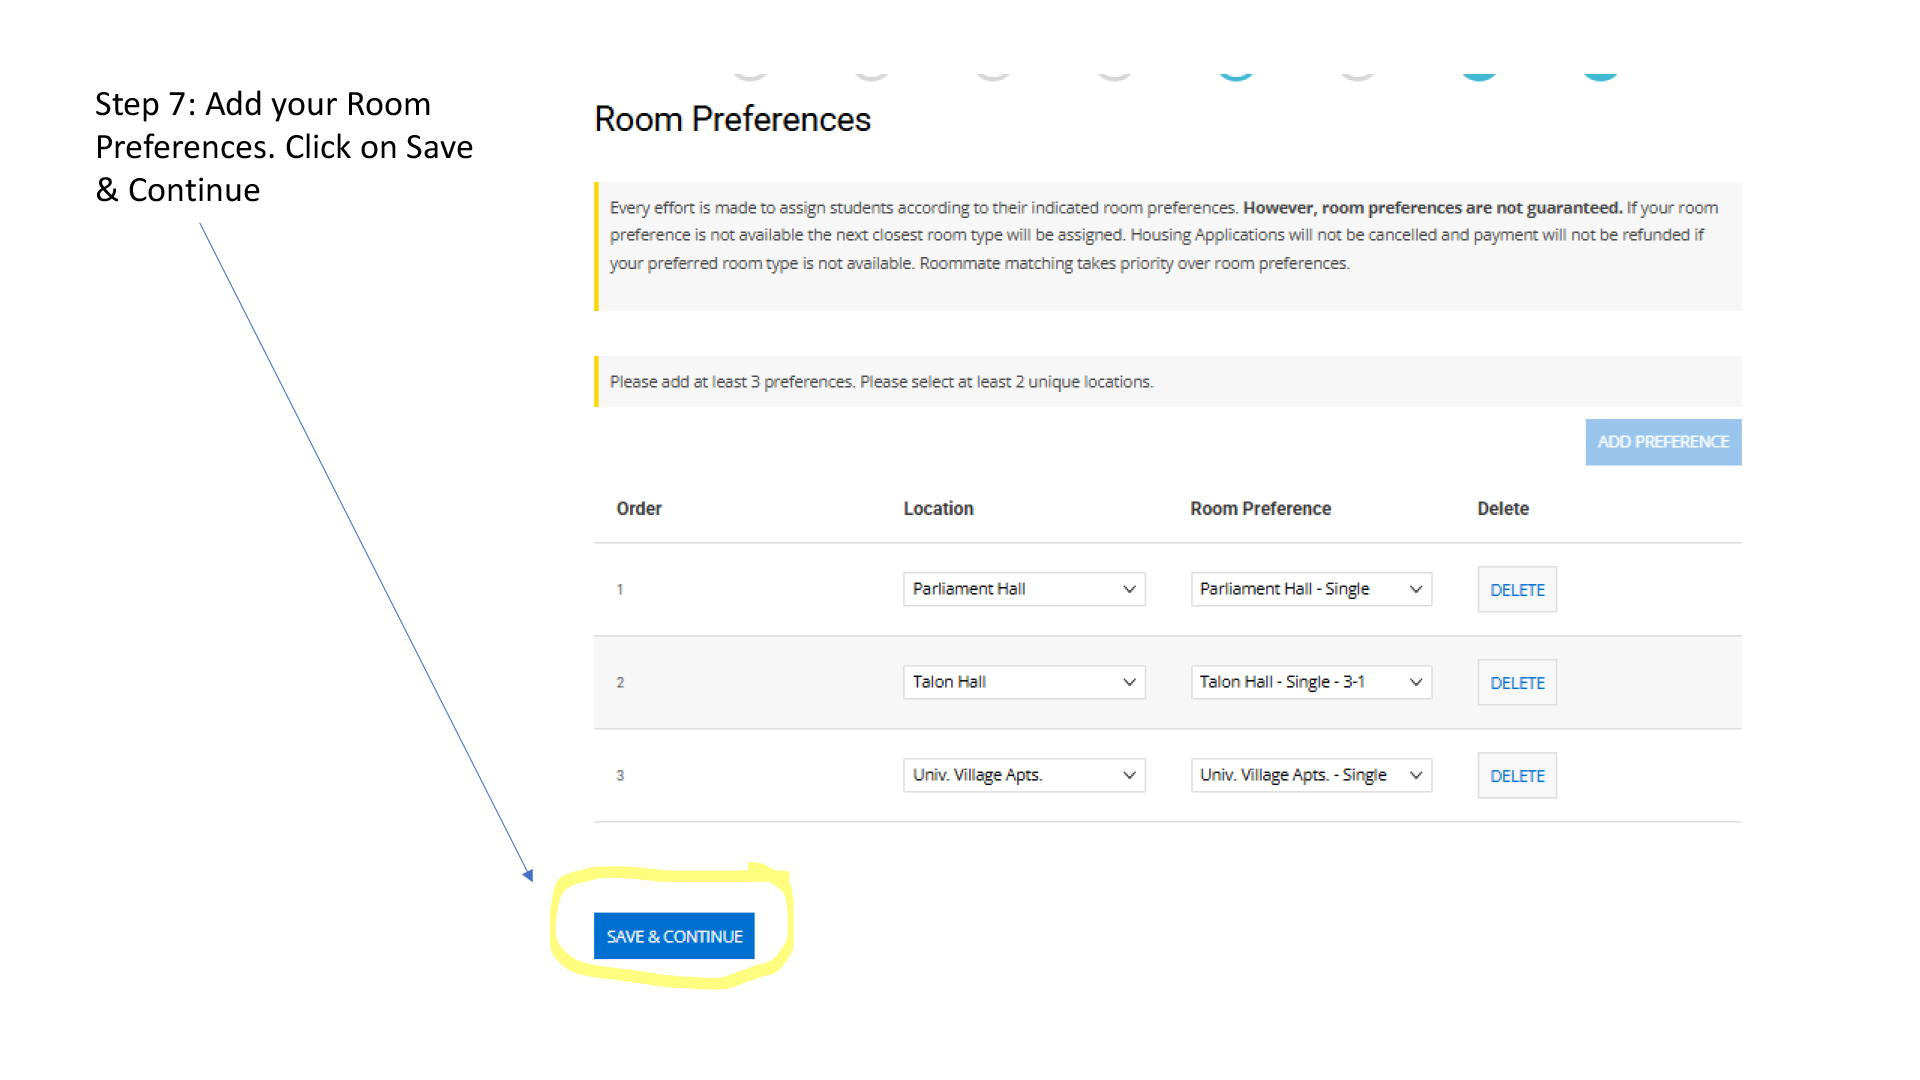Delete the Talon Hall preference row
The height and width of the screenshot is (1080, 1920).
tap(1516, 683)
